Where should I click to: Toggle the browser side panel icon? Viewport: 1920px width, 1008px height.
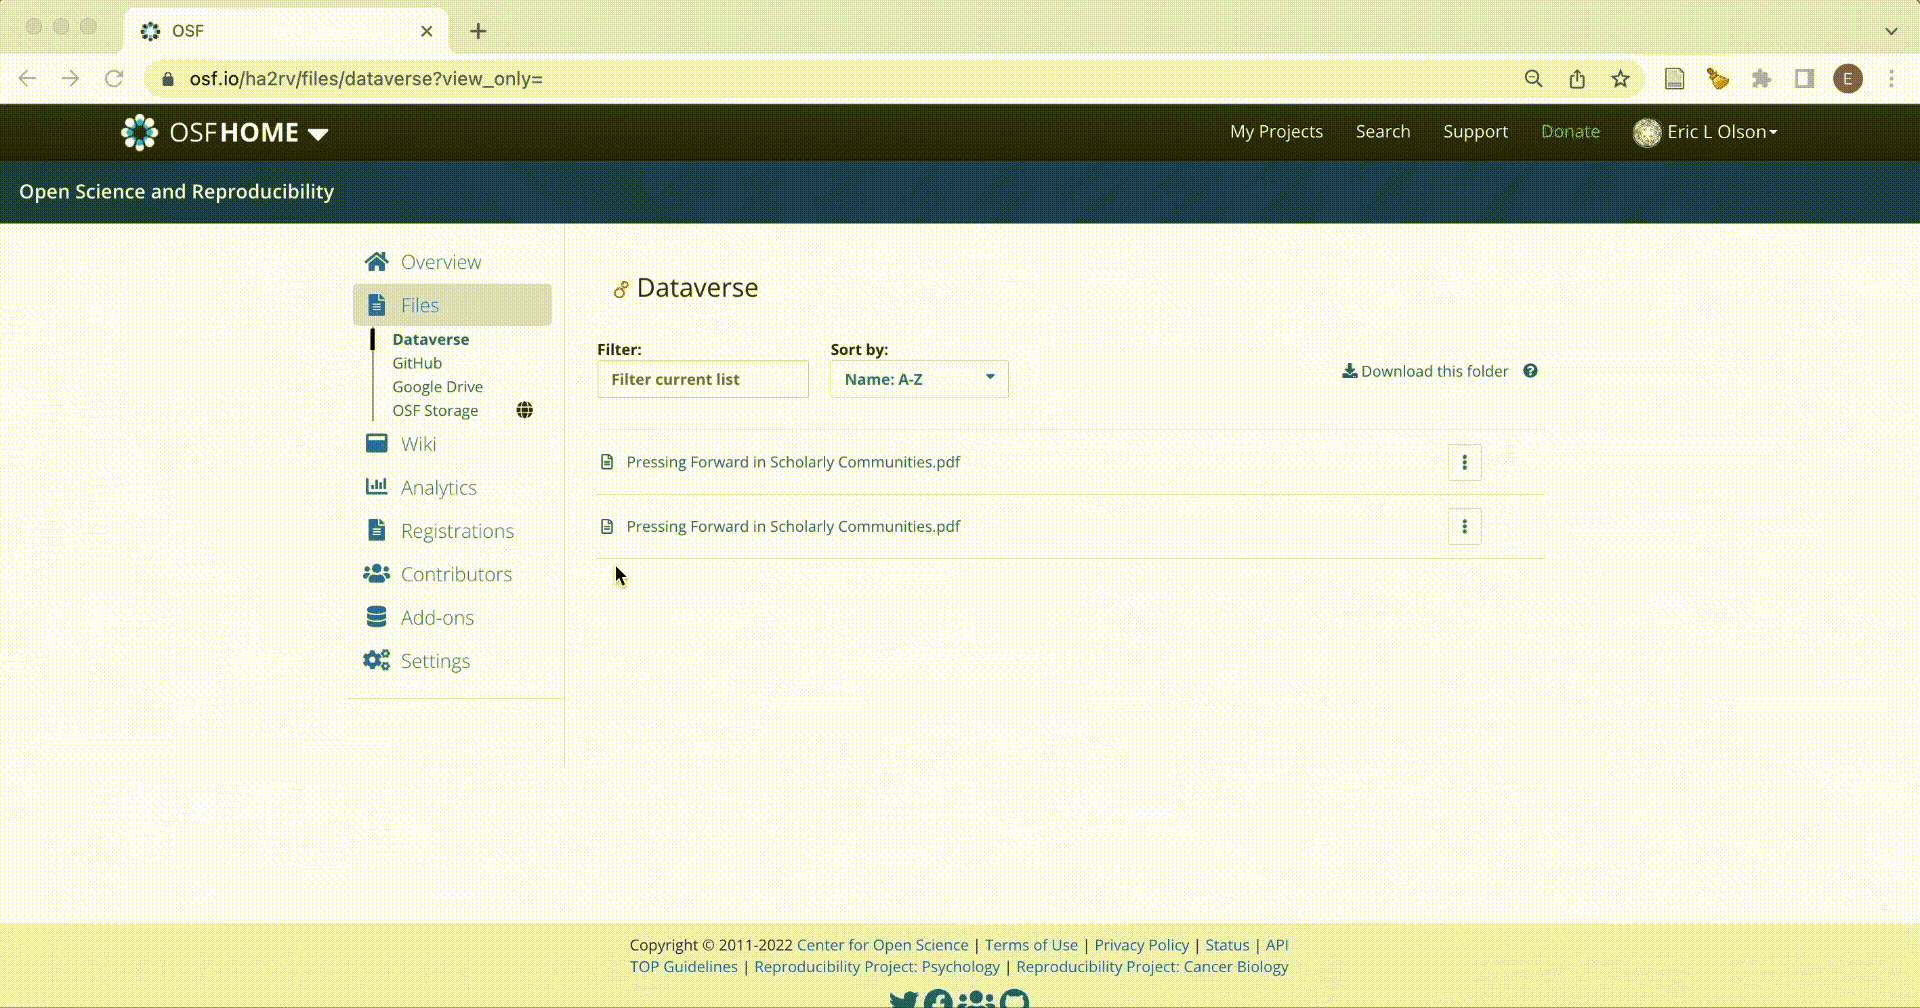(x=1804, y=79)
